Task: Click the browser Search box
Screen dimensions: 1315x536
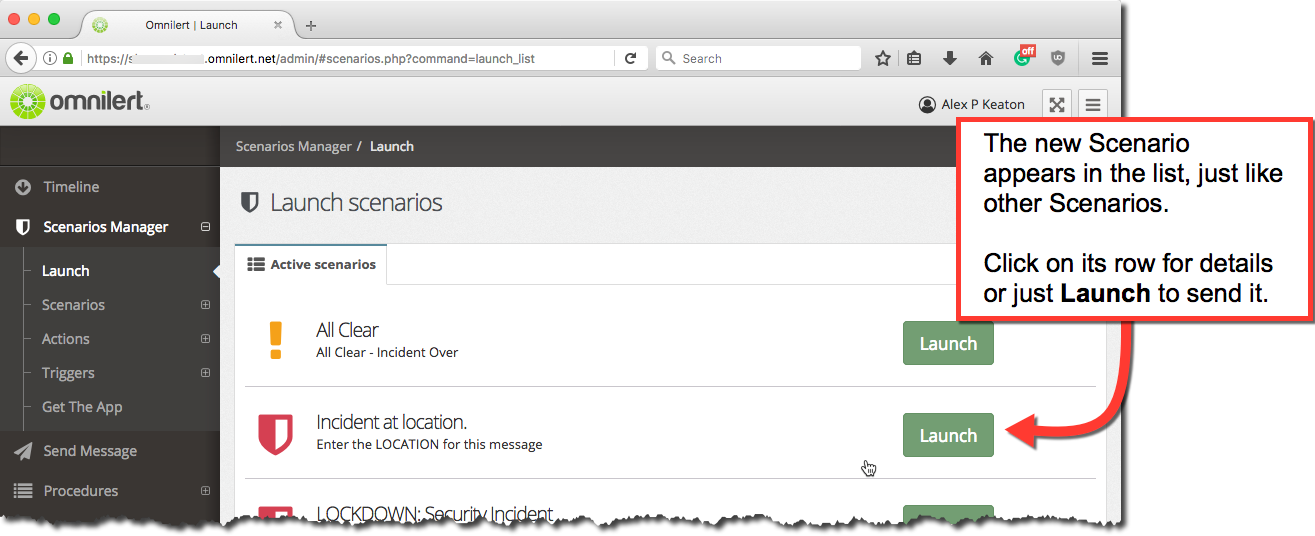Action: click(758, 58)
